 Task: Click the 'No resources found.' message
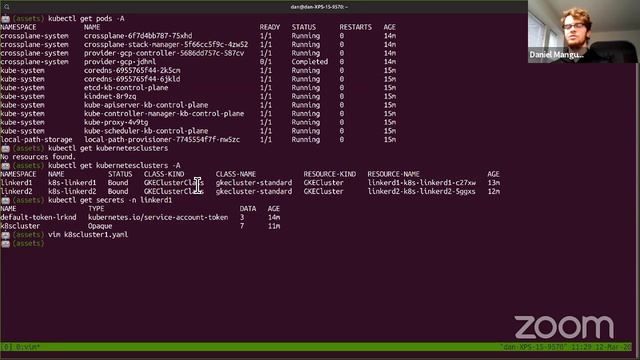(x=38, y=157)
